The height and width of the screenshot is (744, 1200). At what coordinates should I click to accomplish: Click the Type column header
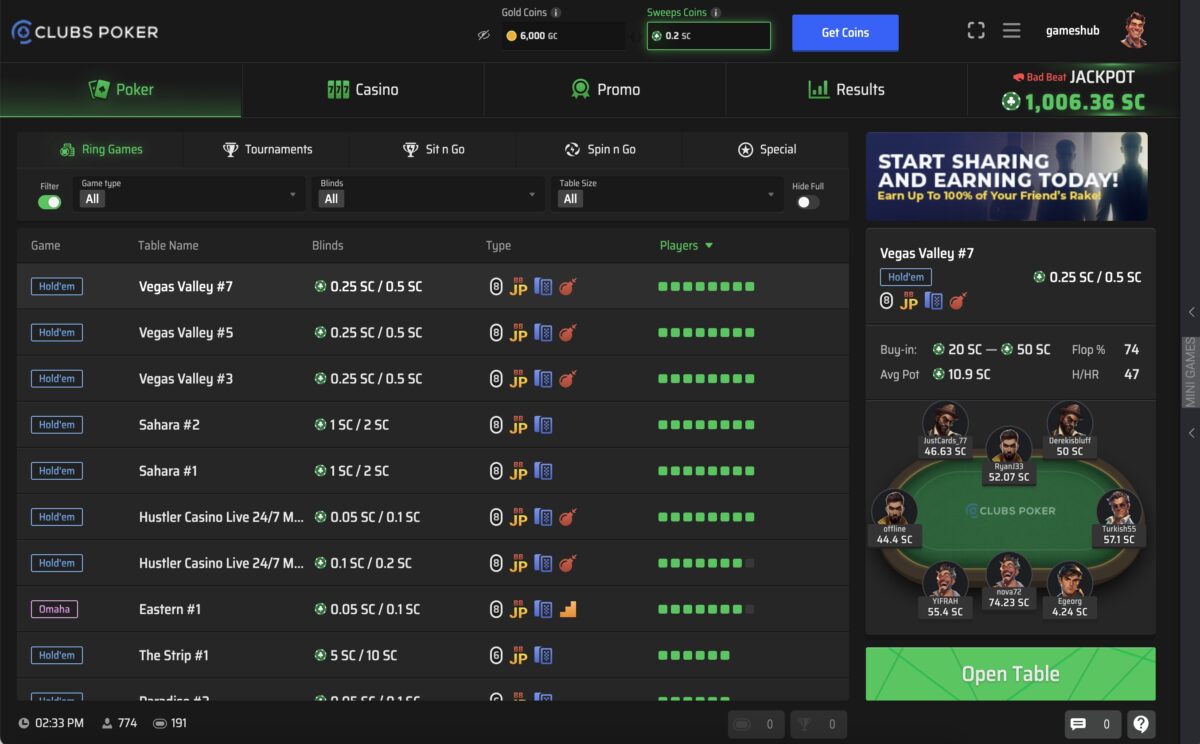click(498, 246)
